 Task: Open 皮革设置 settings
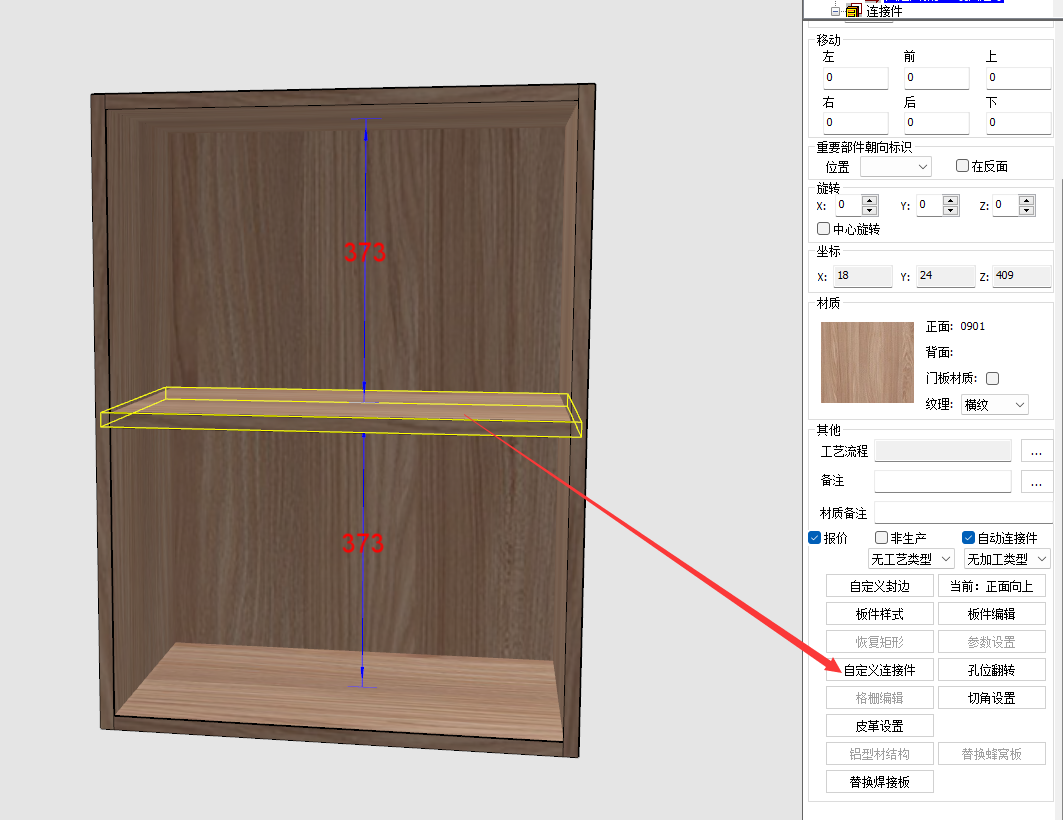click(x=879, y=726)
